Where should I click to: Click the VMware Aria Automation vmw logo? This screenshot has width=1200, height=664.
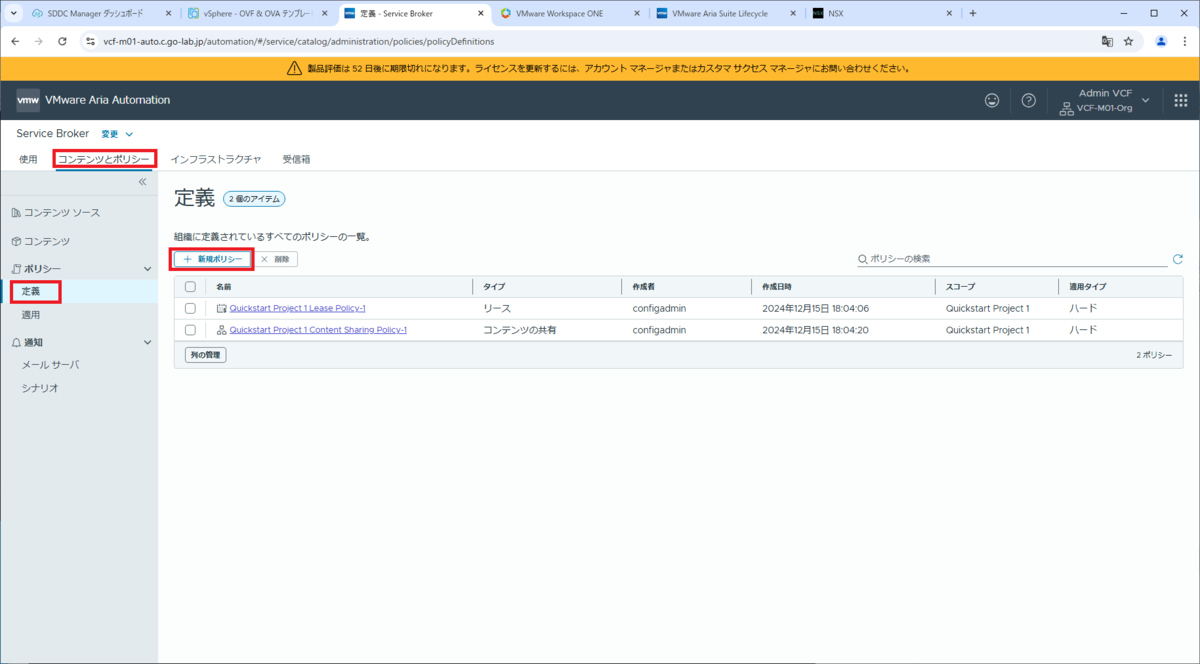click(28, 100)
